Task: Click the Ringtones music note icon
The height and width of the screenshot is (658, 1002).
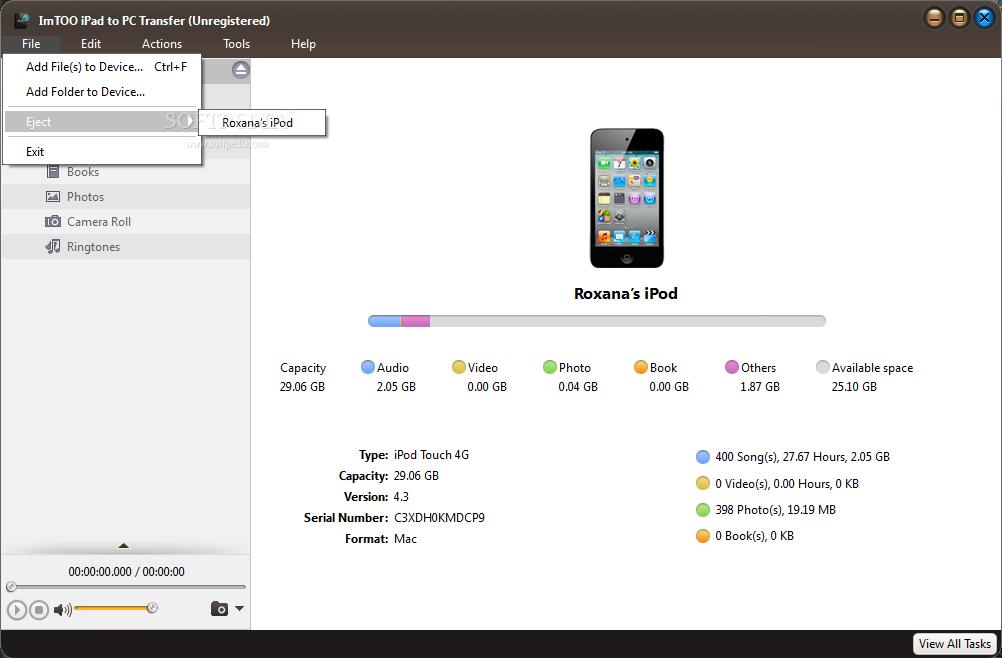Action: pyautogui.click(x=53, y=247)
